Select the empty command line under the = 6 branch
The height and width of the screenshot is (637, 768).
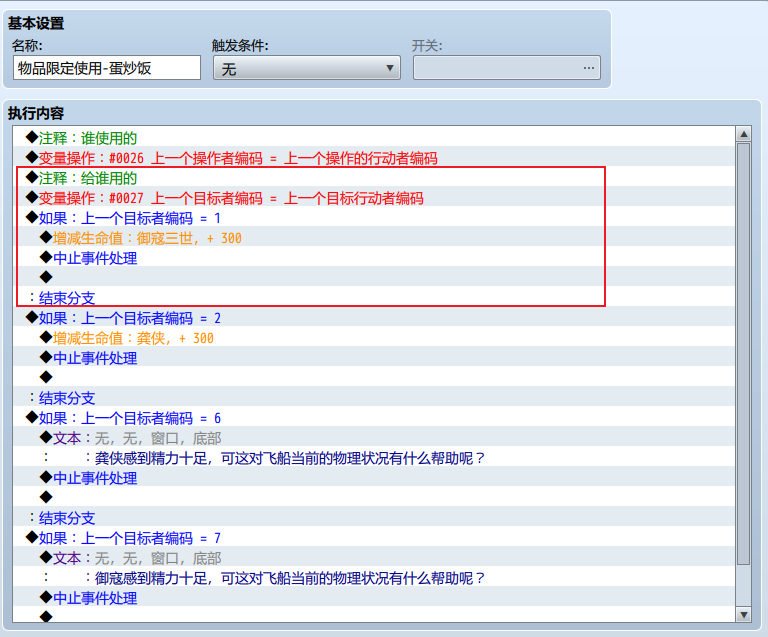click(x=374, y=497)
